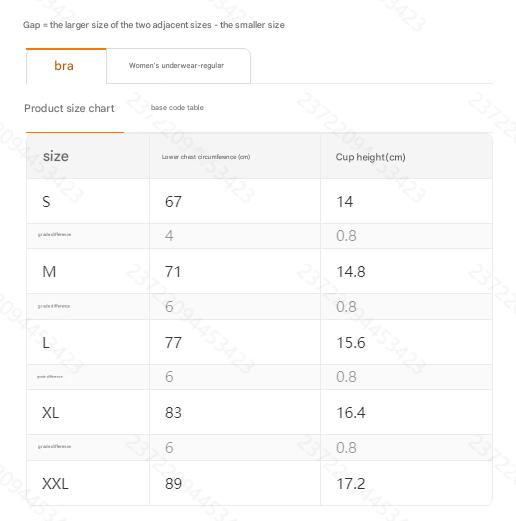Click the 89 chest value for XXL
This screenshot has width=516, height=521.
(173, 484)
